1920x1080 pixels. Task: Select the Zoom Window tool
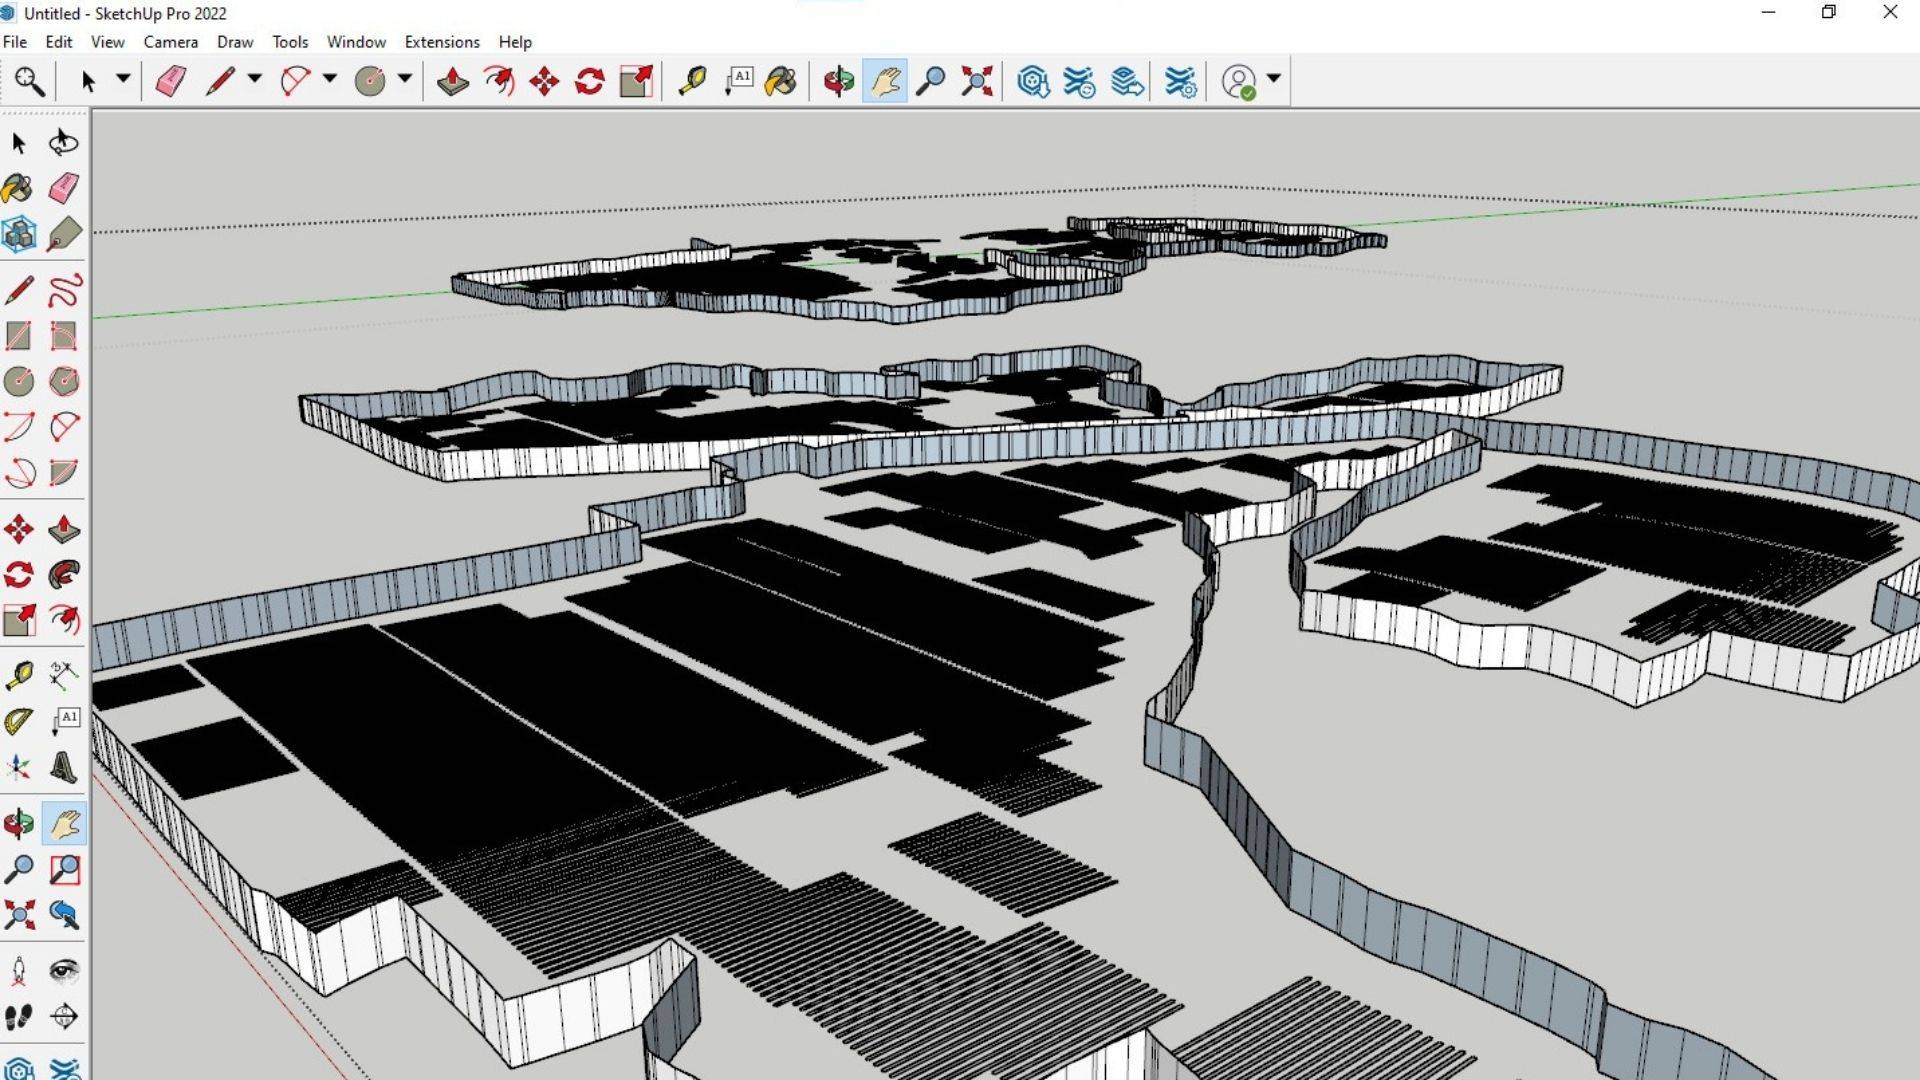point(64,869)
